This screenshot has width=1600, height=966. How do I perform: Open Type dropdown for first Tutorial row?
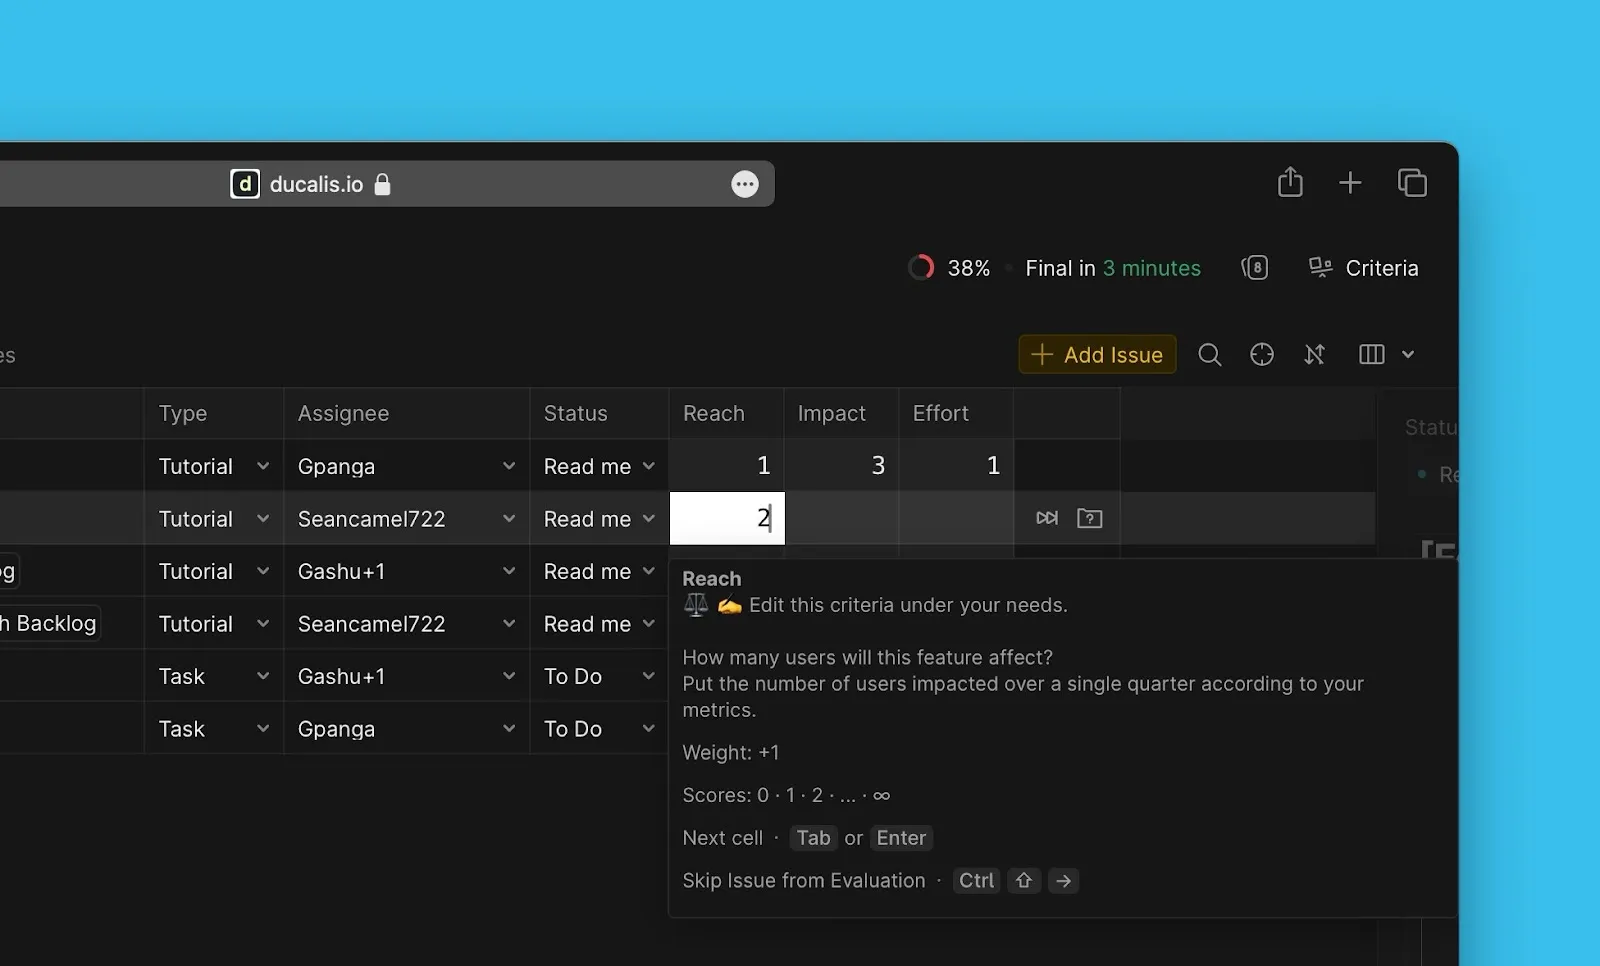click(x=262, y=466)
